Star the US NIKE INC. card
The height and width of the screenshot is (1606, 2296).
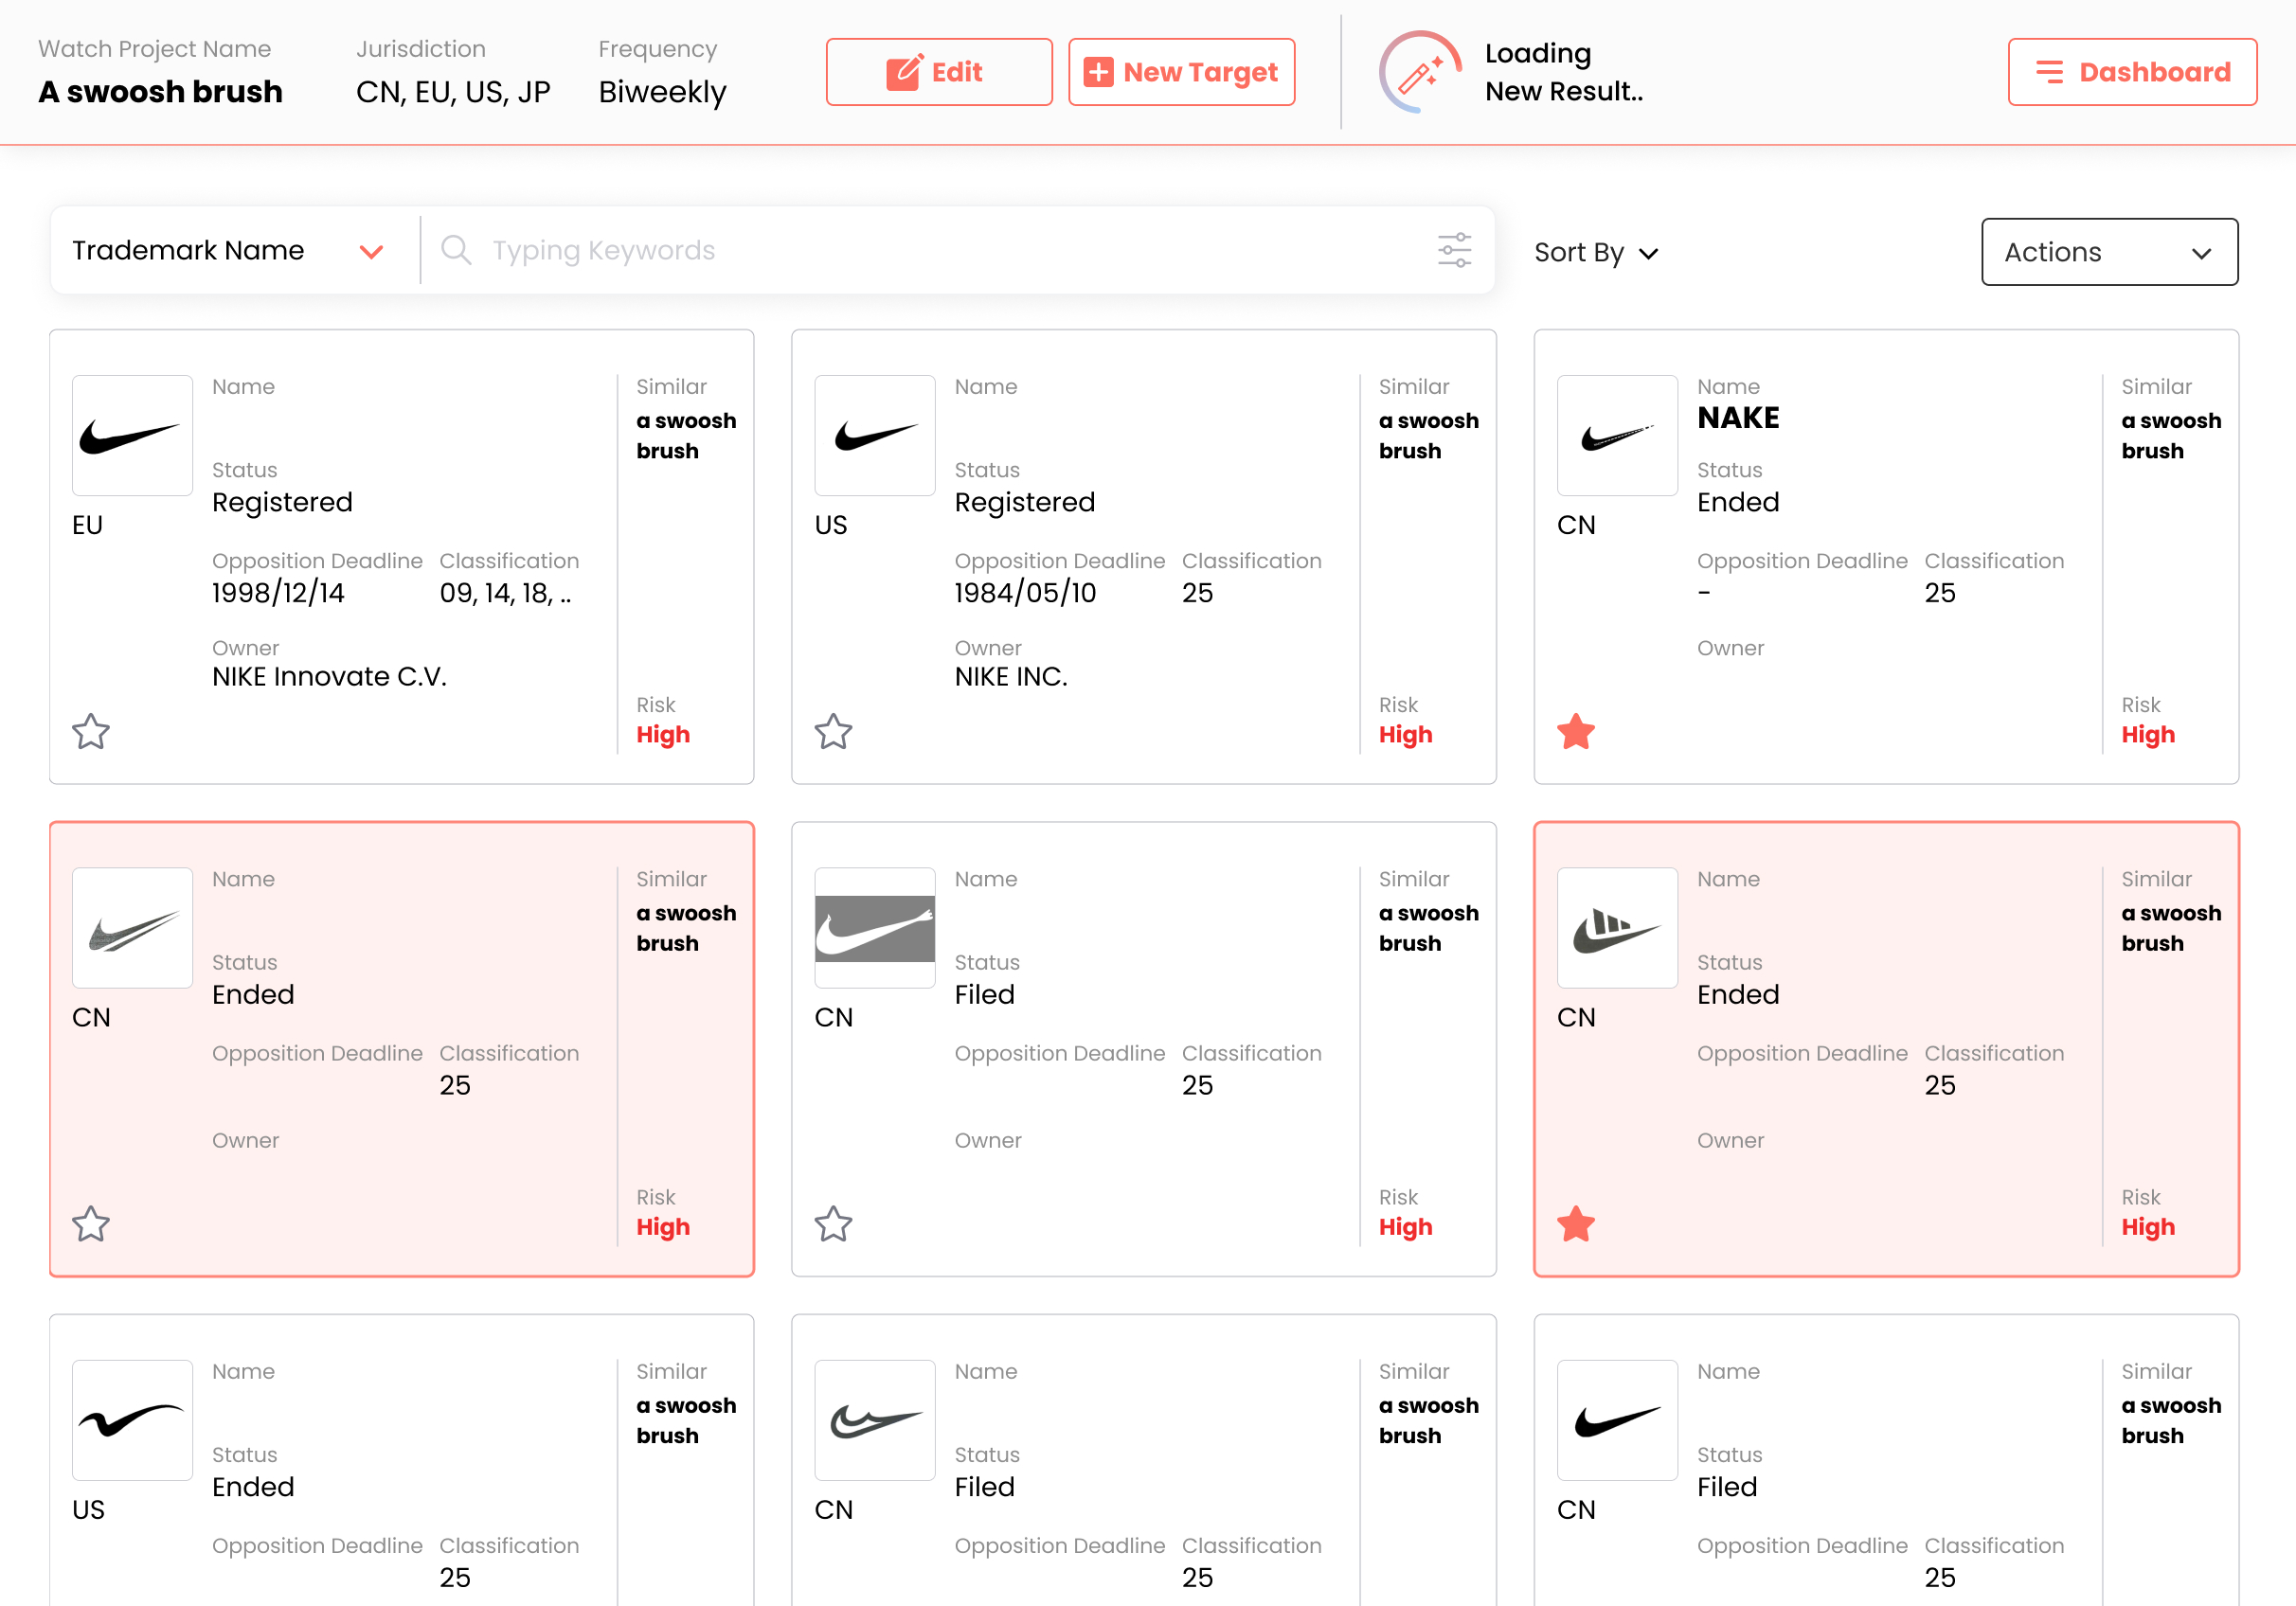pos(833,731)
